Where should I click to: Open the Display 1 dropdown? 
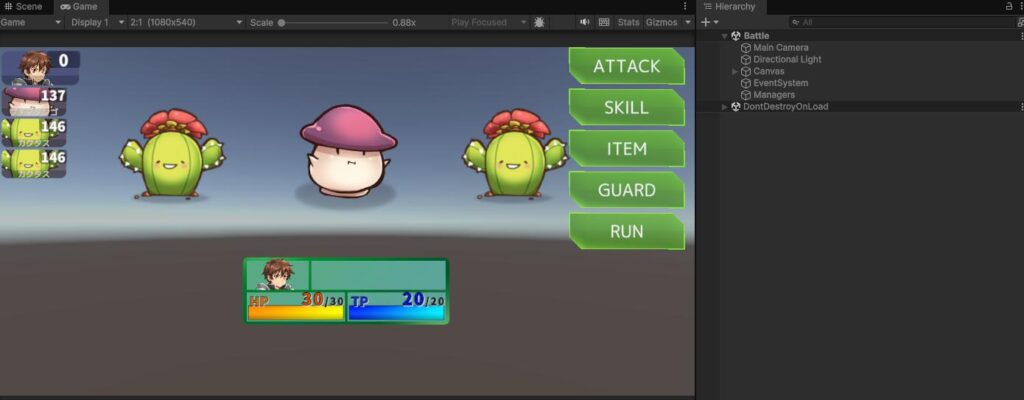[98, 22]
